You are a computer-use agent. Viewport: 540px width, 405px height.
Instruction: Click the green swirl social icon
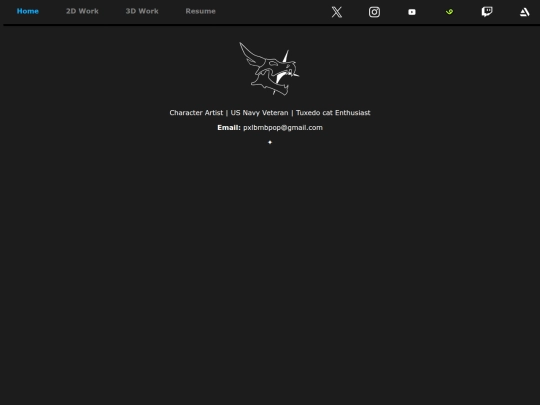(x=449, y=12)
